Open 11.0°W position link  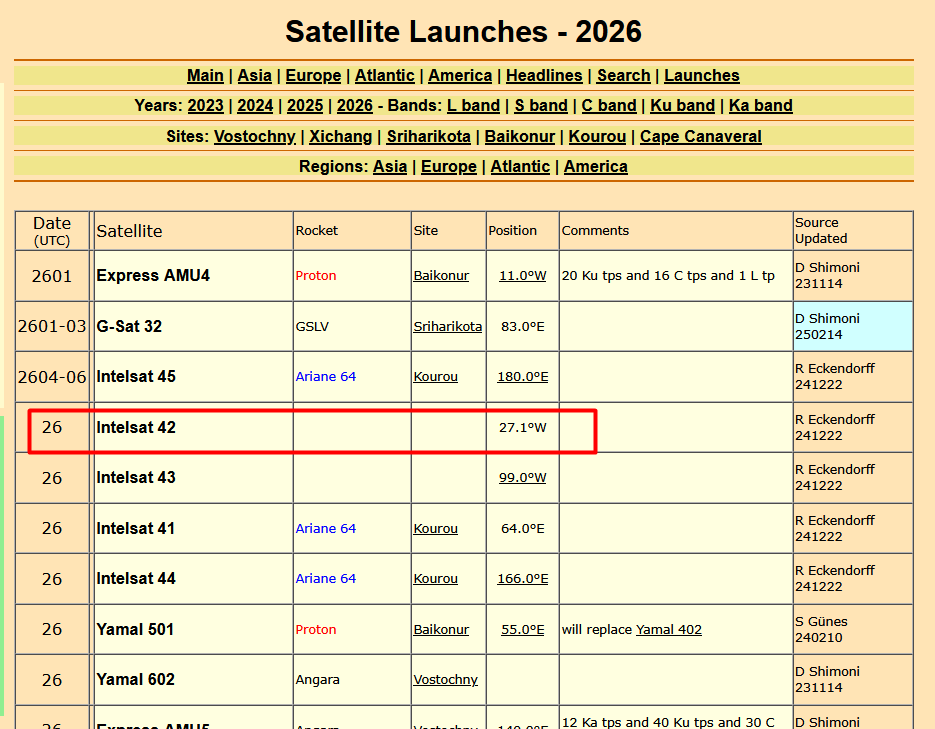(522, 275)
